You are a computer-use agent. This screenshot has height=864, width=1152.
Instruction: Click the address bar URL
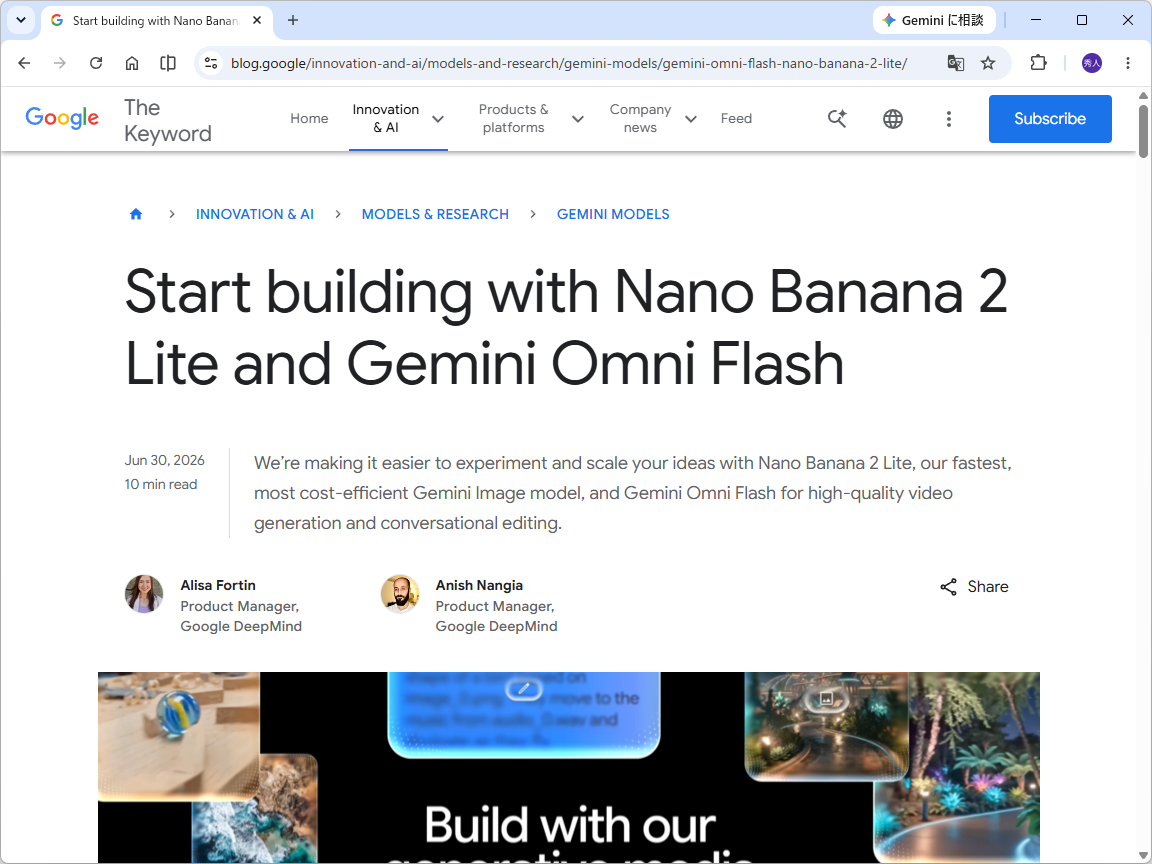(x=569, y=63)
